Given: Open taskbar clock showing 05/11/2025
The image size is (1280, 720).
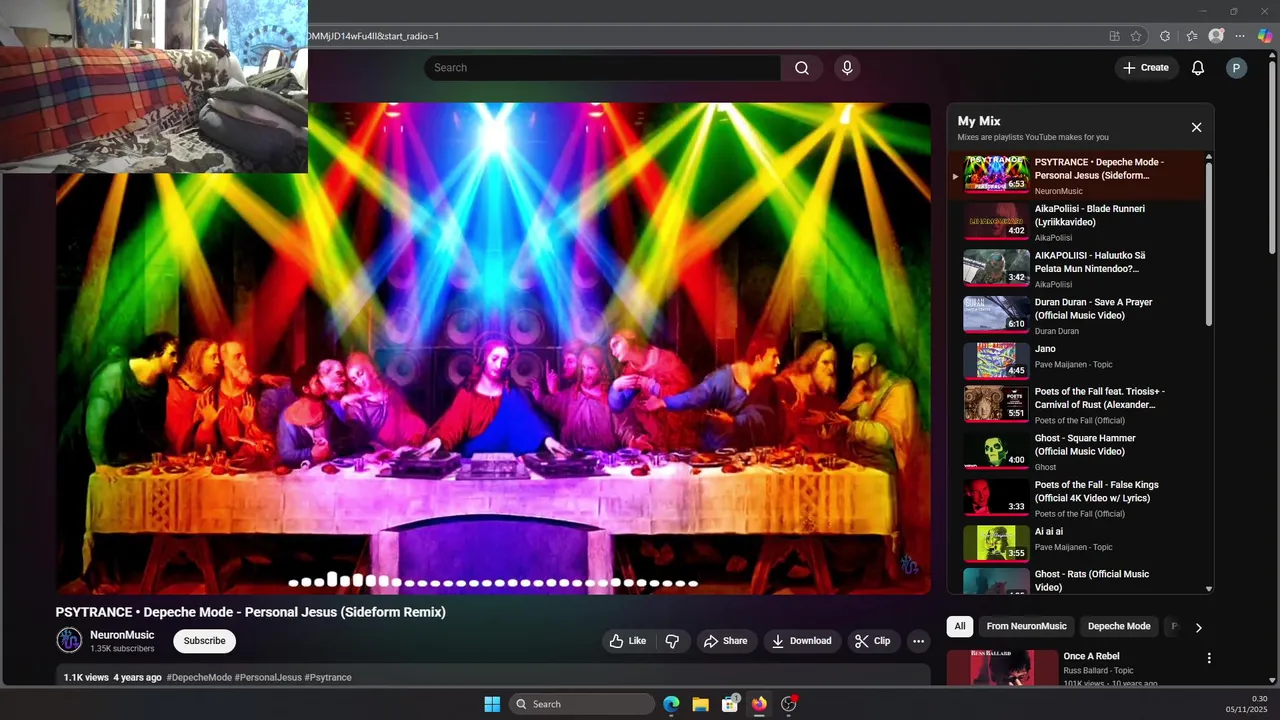Looking at the screenshot, I should (1246, 704).
